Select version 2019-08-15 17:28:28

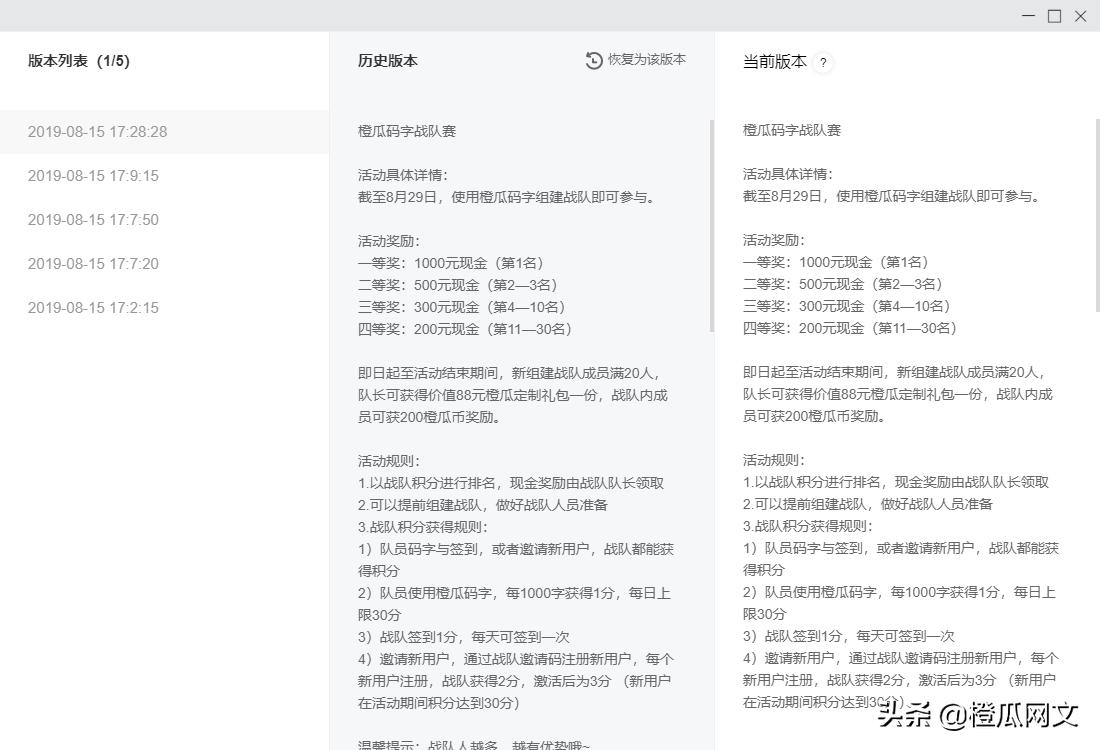[x=97, y=131]
